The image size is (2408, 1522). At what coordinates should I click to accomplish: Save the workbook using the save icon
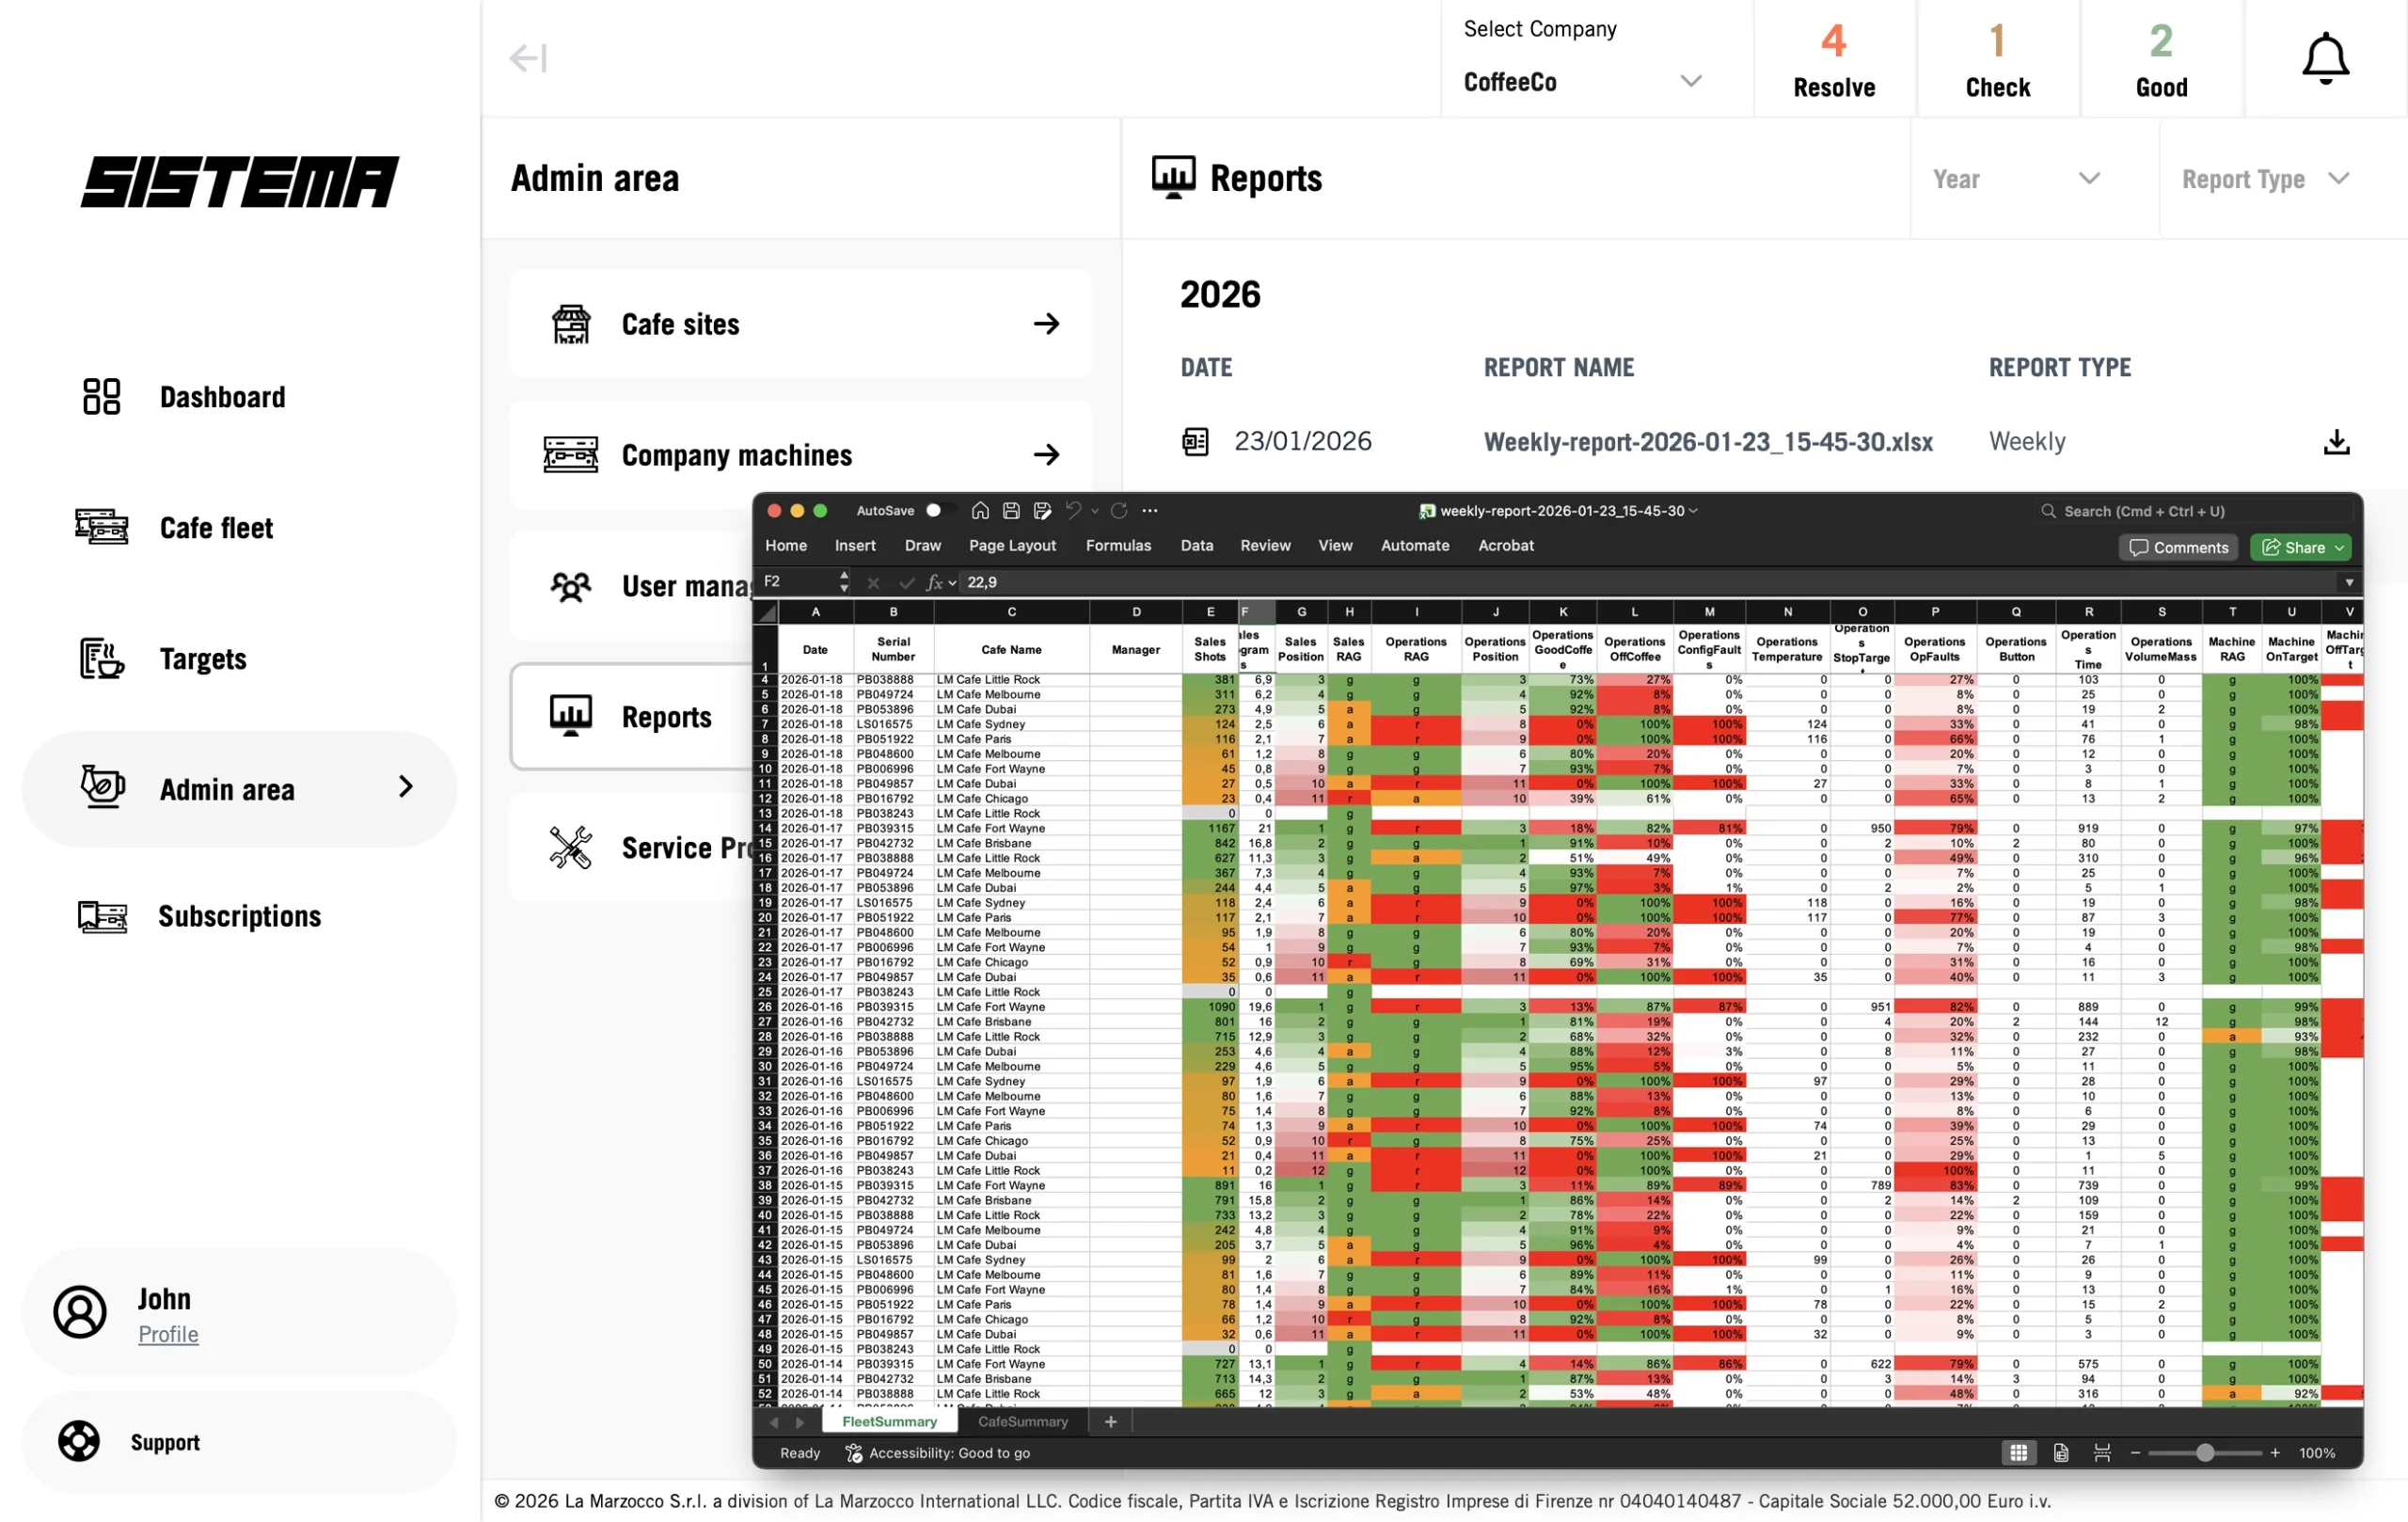(1010, 510)
